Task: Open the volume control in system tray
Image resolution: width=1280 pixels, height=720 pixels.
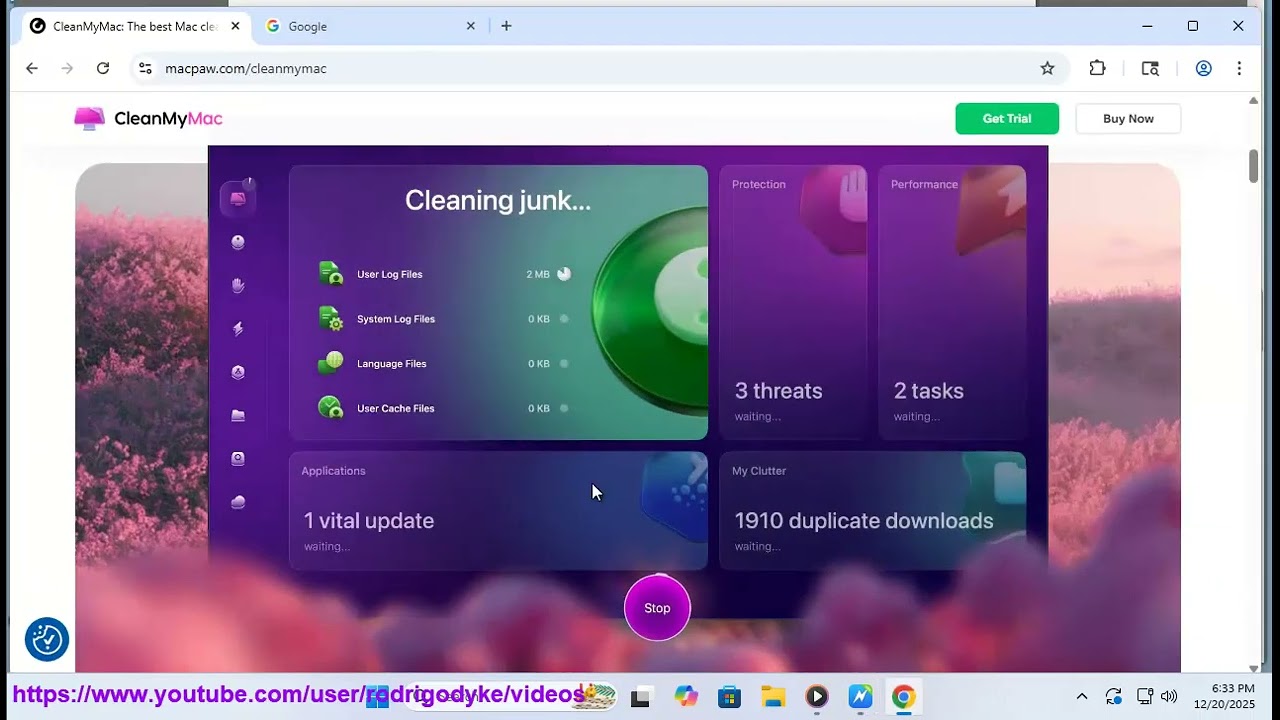Action: 1169,696
